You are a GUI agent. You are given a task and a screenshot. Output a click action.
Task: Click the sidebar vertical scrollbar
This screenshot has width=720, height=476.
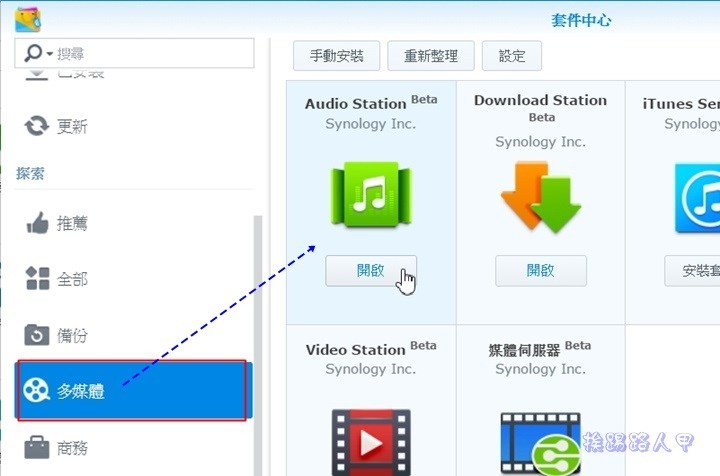(x=258, y=345)
